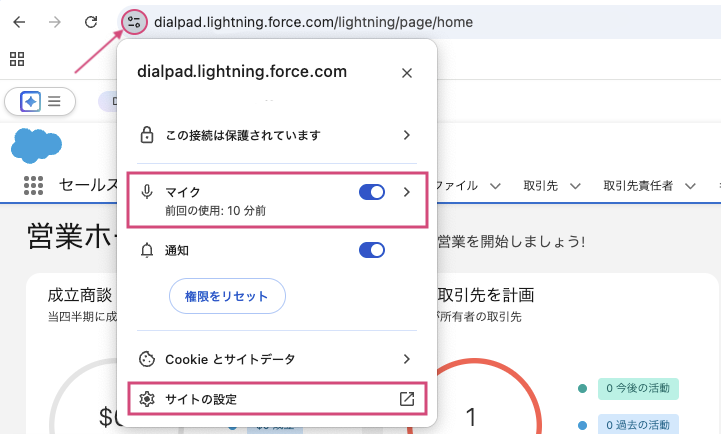Screen dimensions: 721x434
Task: Open サイトの設定 from the popup
Action: [x=203, y=399]
